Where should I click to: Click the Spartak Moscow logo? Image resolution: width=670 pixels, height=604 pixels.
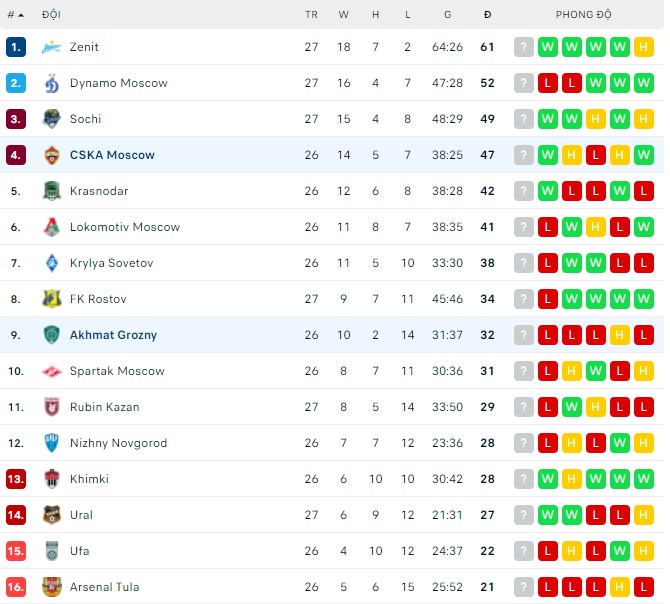[52, 371]
